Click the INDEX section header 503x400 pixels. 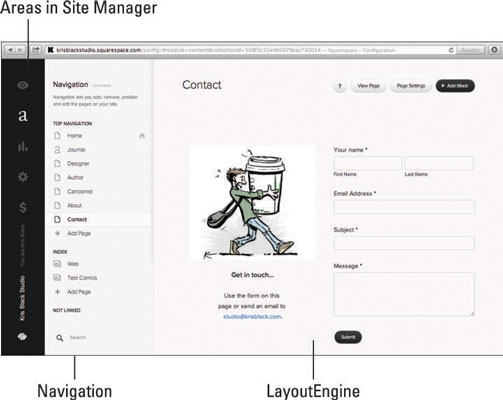click(60, 252)
